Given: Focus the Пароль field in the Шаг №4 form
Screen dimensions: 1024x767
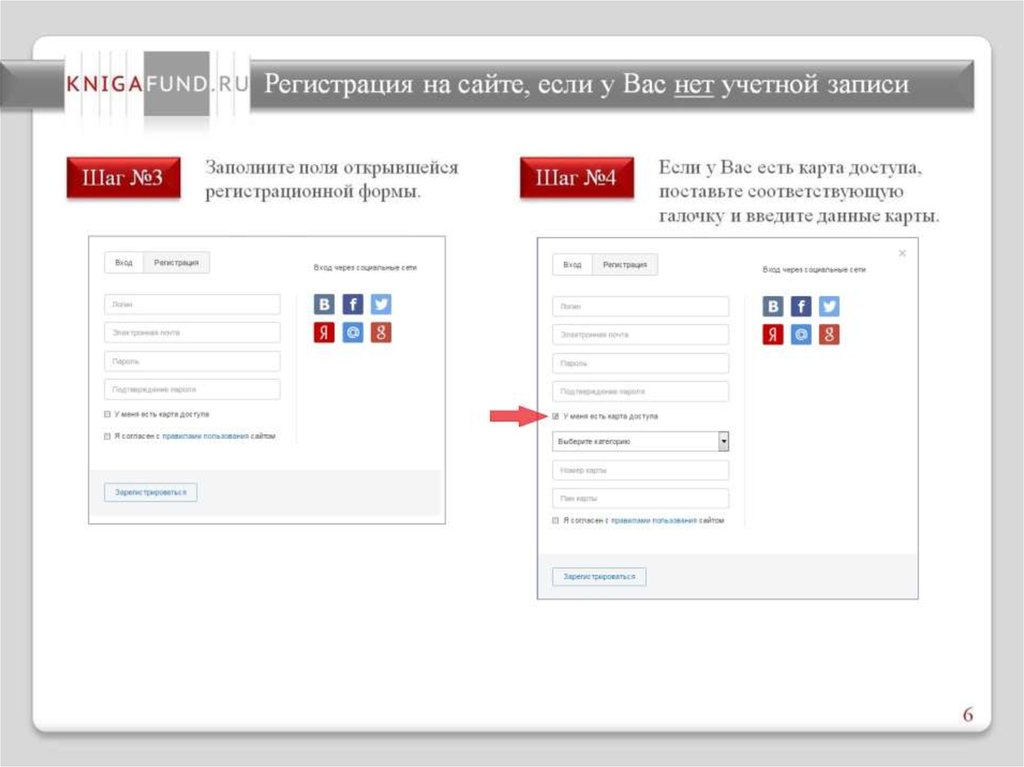Looking at the screenshot, I should [x=641, y=363].
